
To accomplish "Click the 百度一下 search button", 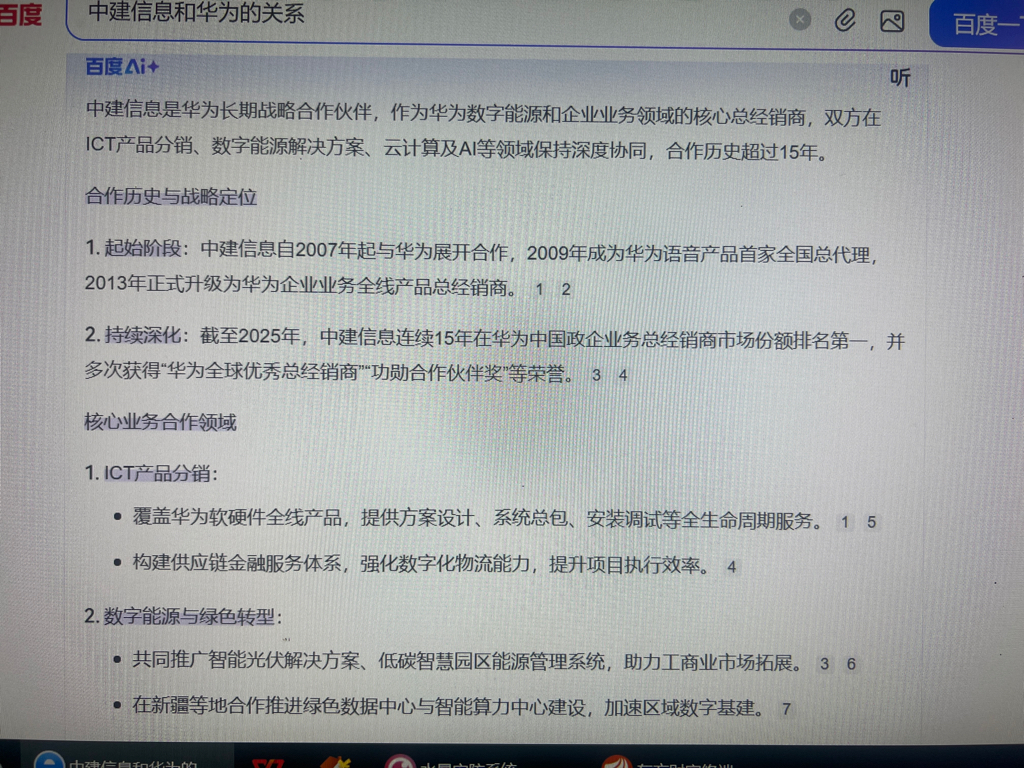I will (977, 24).
